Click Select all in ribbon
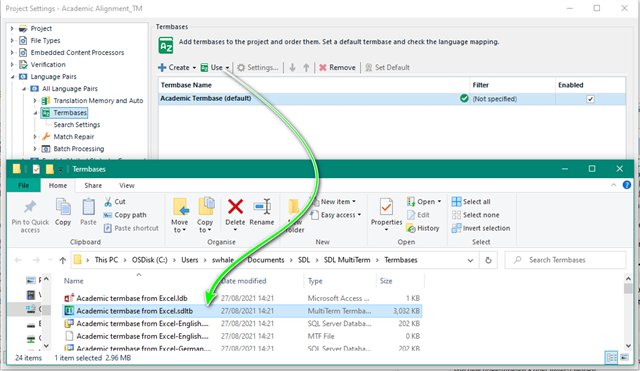640x371 pixels. (471, 202)
